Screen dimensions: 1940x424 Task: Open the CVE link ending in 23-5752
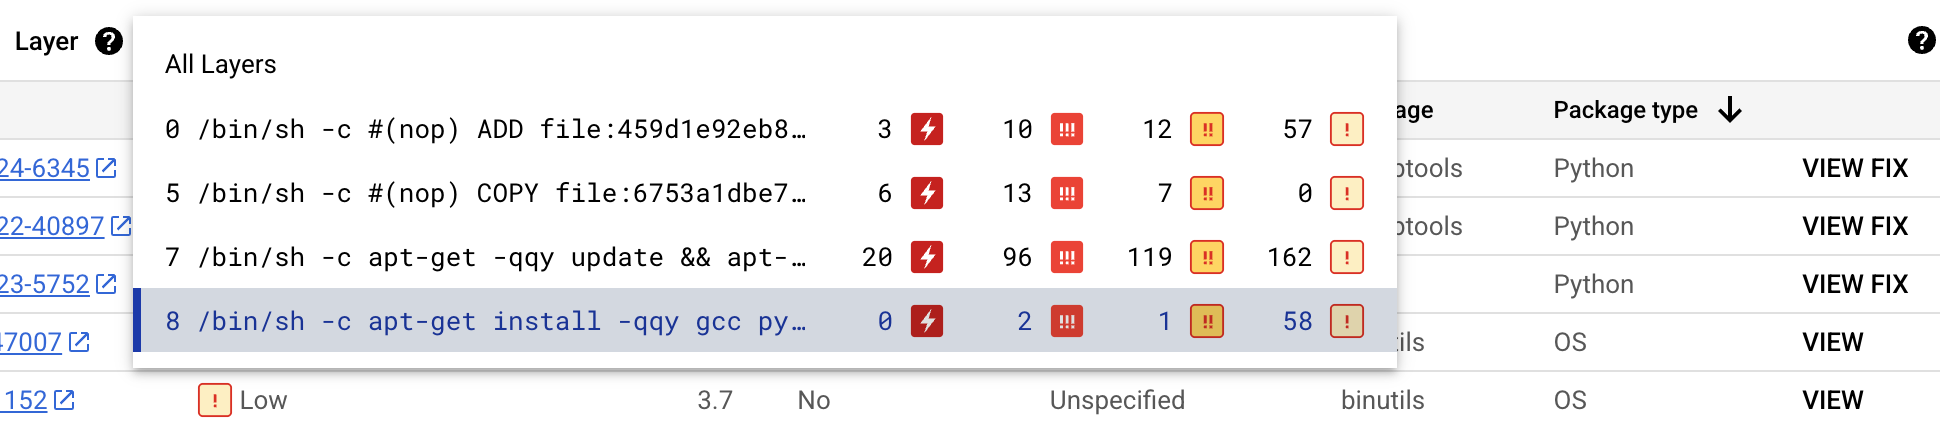click(x=45, y=284)
